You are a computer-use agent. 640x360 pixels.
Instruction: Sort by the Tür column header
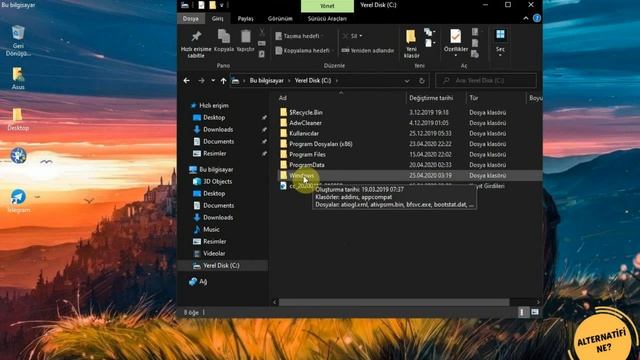click(473, 98)
